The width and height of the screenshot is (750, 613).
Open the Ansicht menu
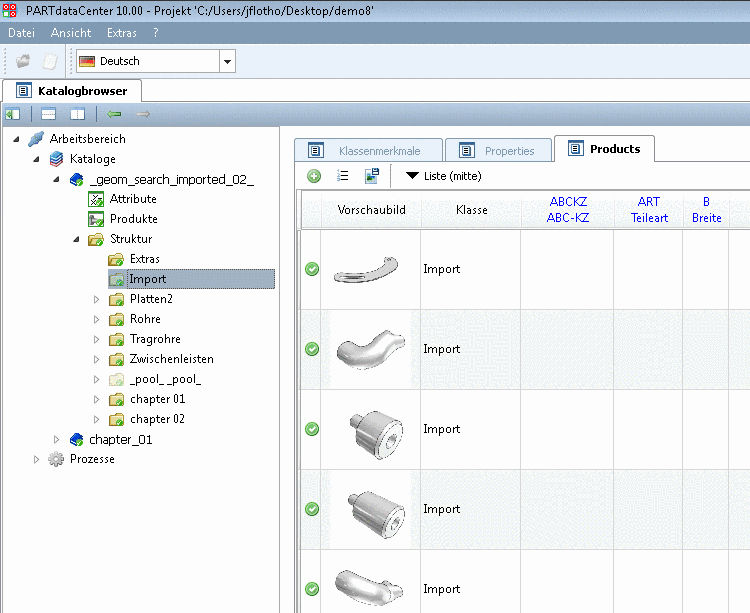(x=71, y=33)
